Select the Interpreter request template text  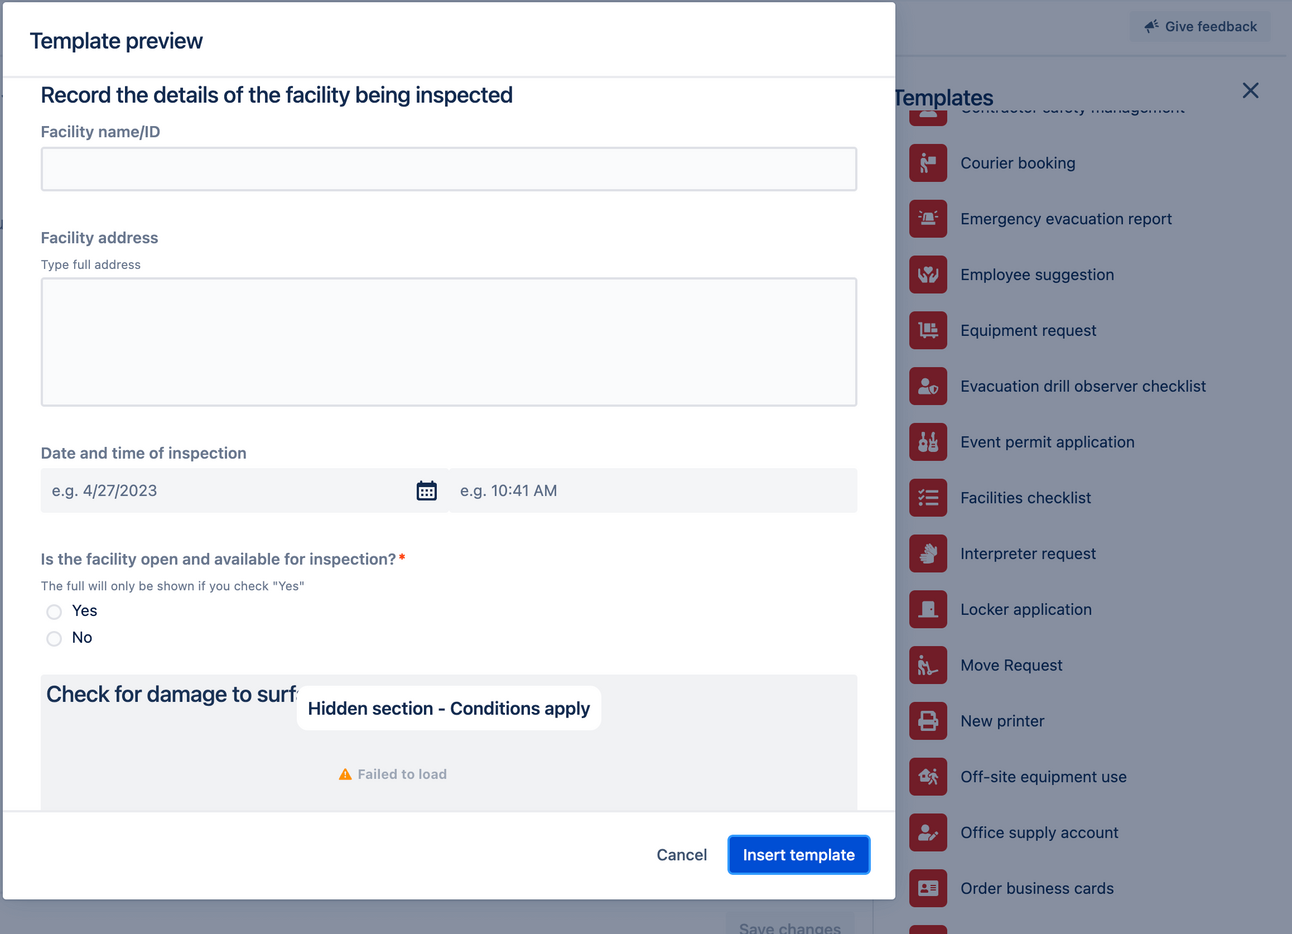1028,553
